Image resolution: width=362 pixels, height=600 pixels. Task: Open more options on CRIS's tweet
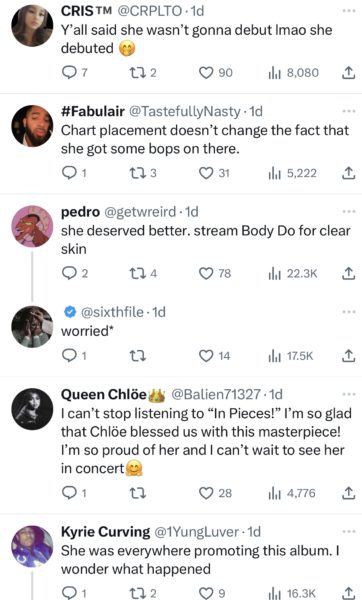coord(349,11)
